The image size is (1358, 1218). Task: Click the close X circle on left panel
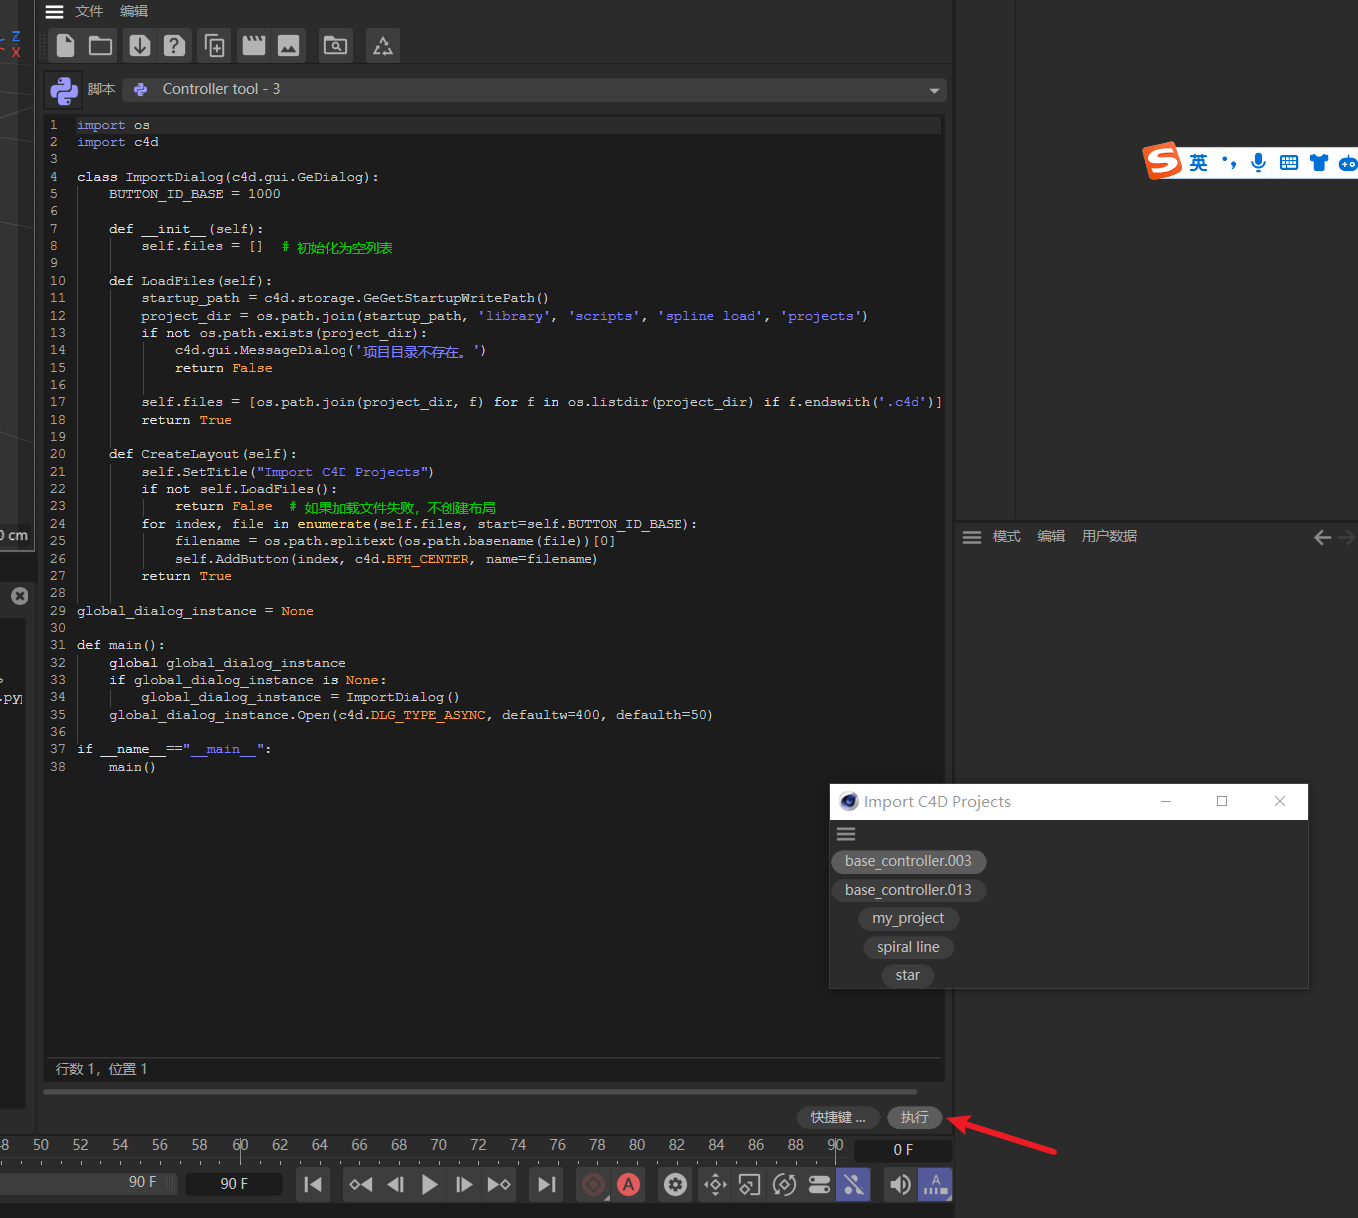click(19, 596)
